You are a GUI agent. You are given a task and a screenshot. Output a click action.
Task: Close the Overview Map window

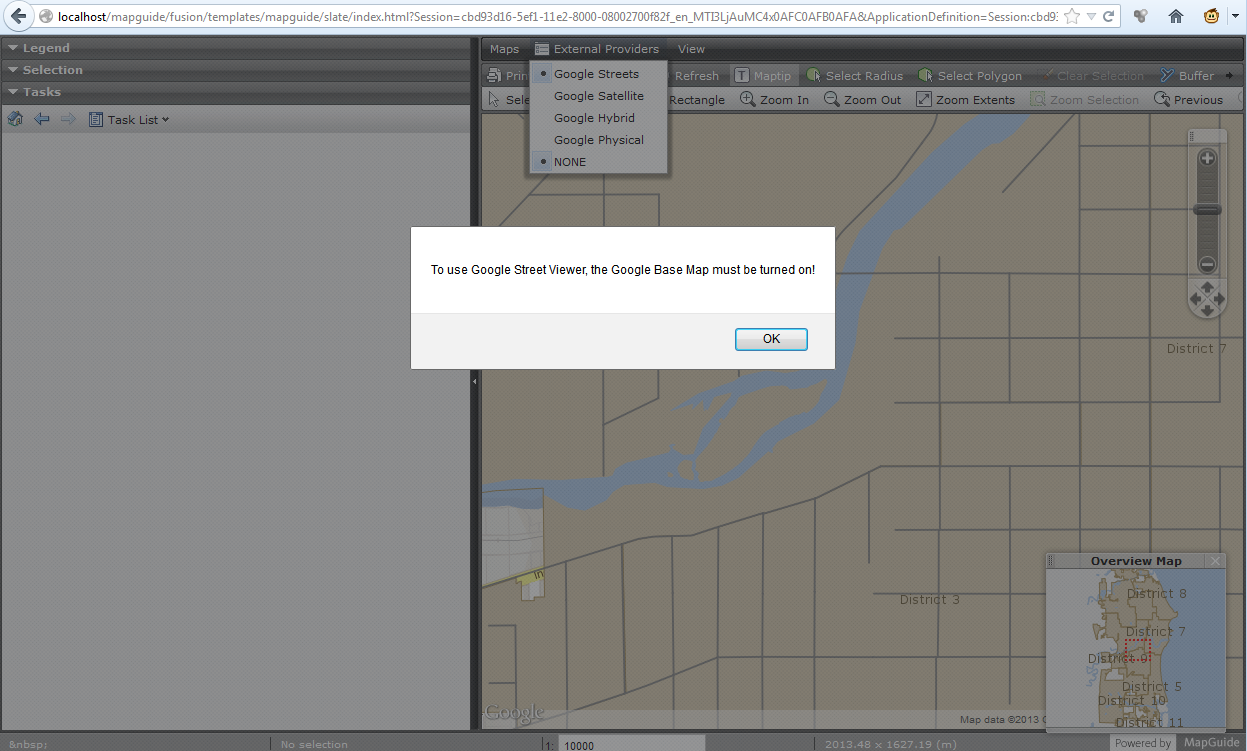click(1215, 561)
